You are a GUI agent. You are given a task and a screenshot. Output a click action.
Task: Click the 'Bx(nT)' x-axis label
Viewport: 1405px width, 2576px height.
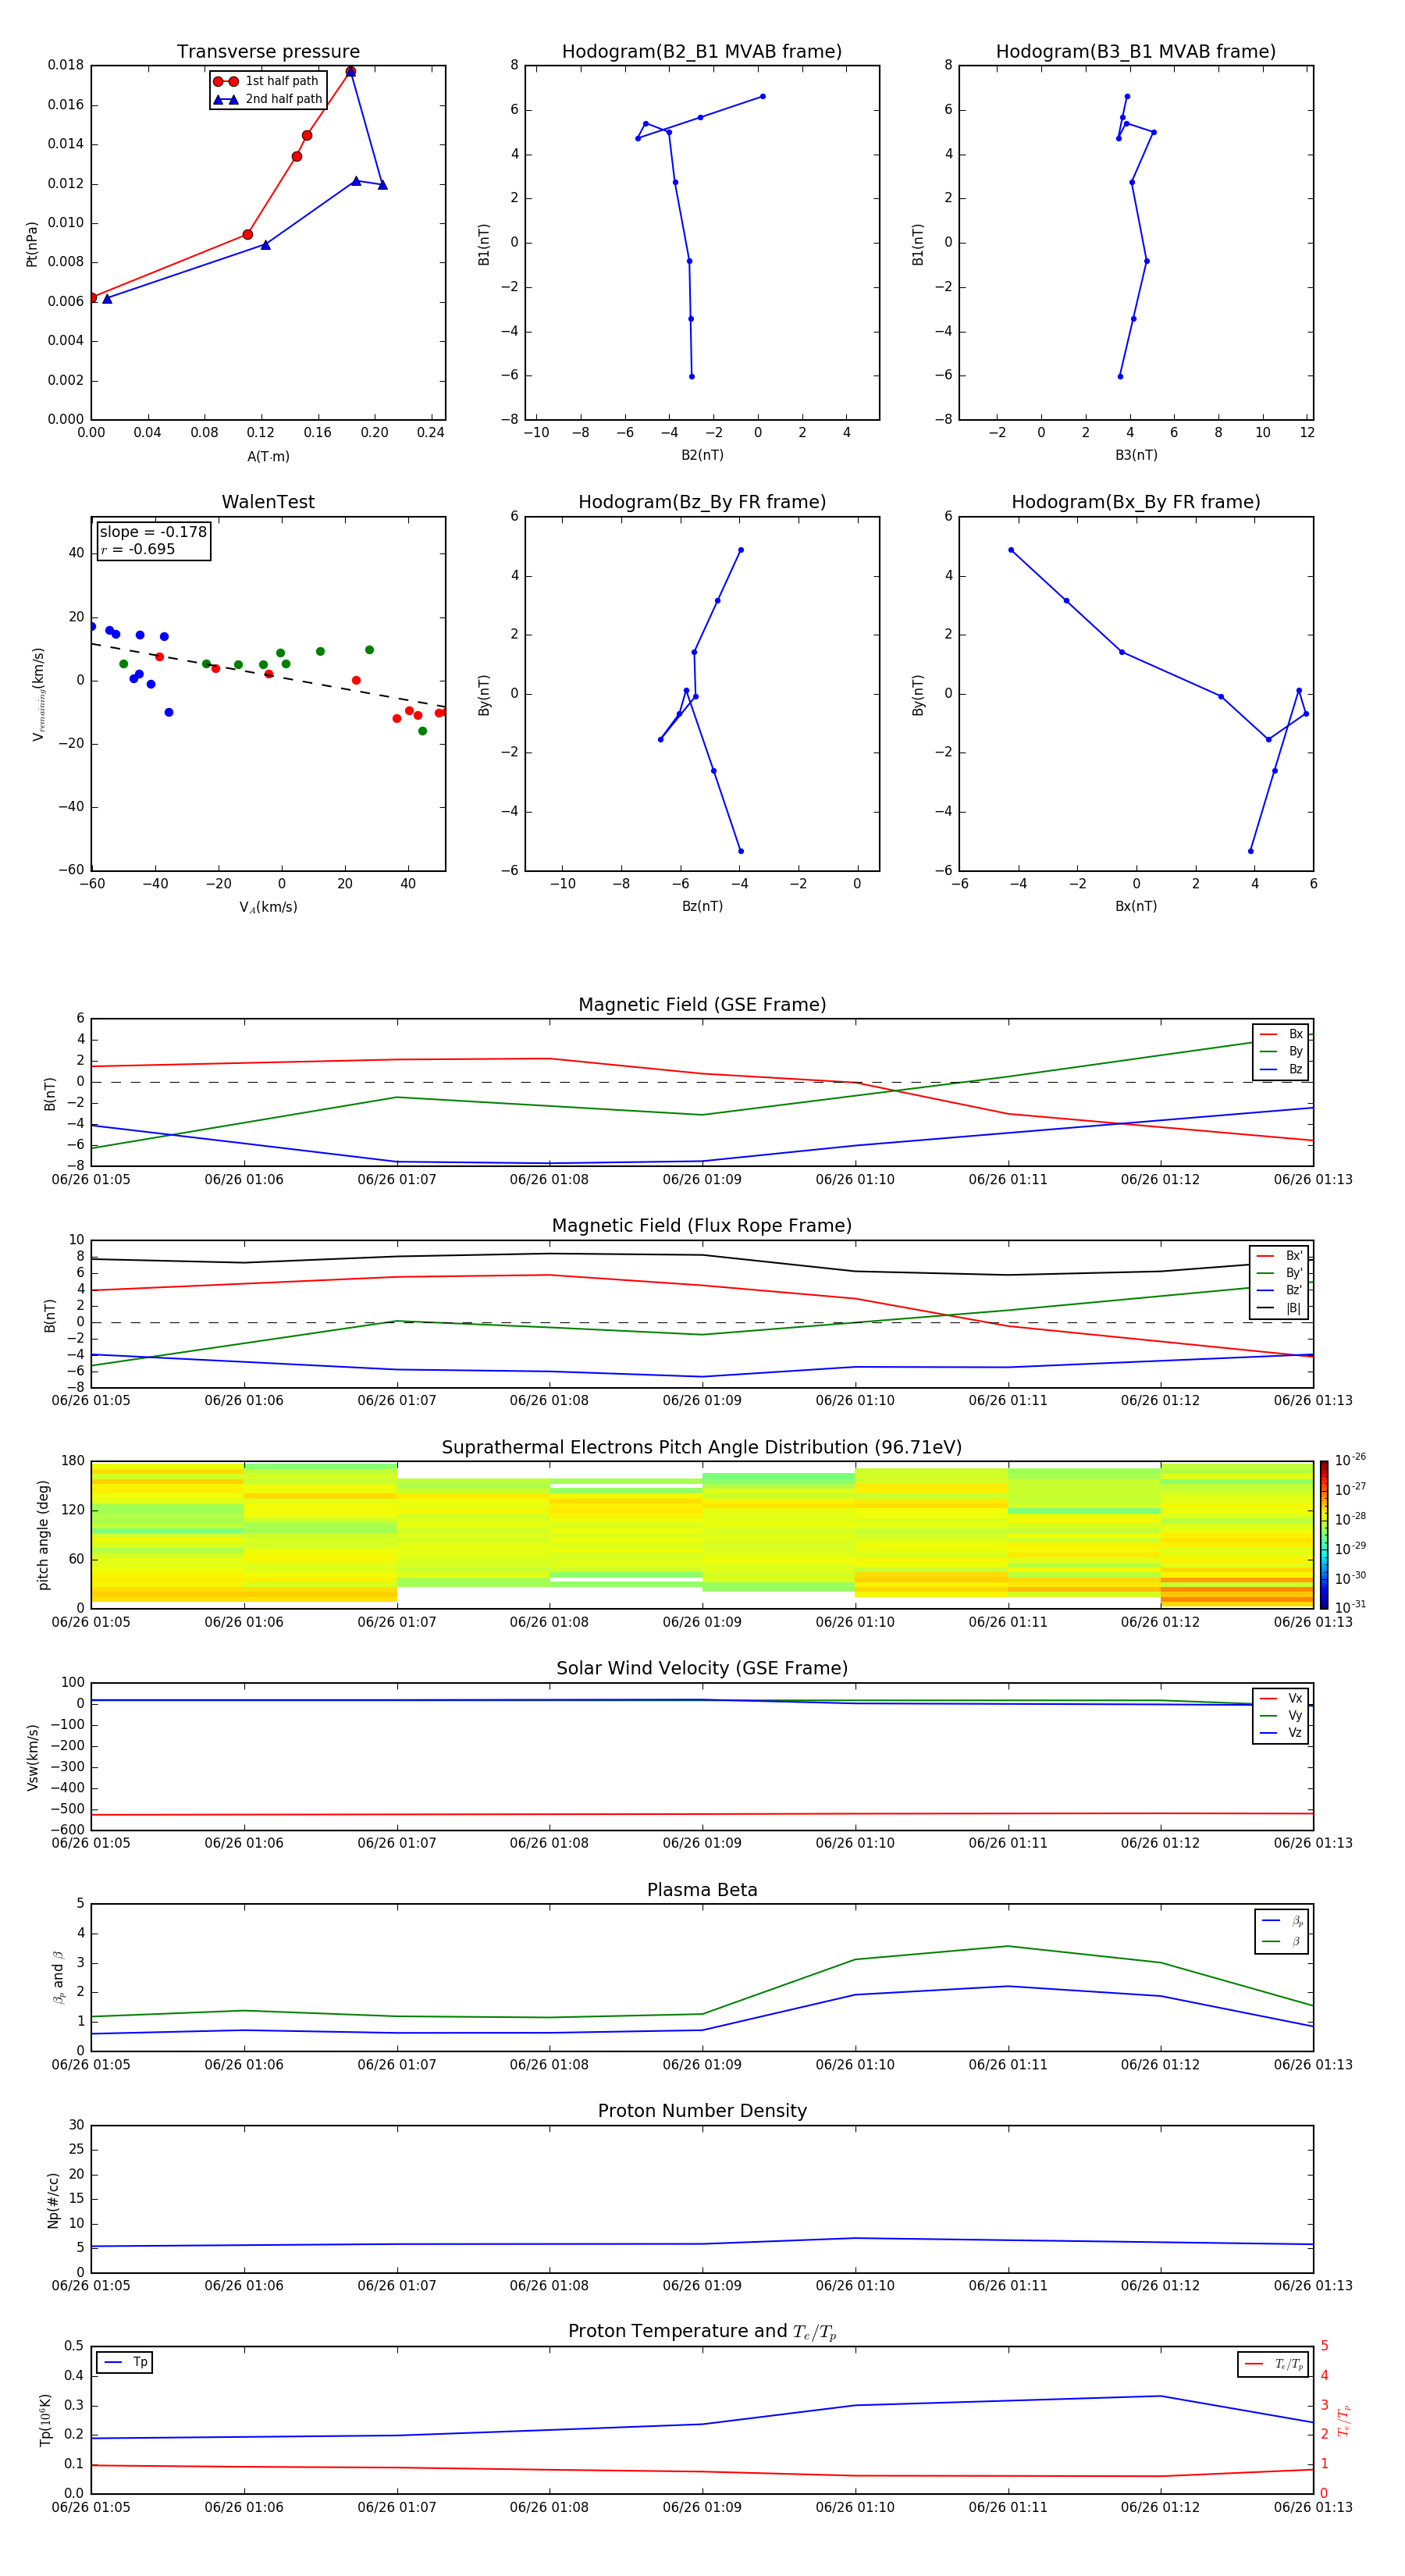point(1136,906)
